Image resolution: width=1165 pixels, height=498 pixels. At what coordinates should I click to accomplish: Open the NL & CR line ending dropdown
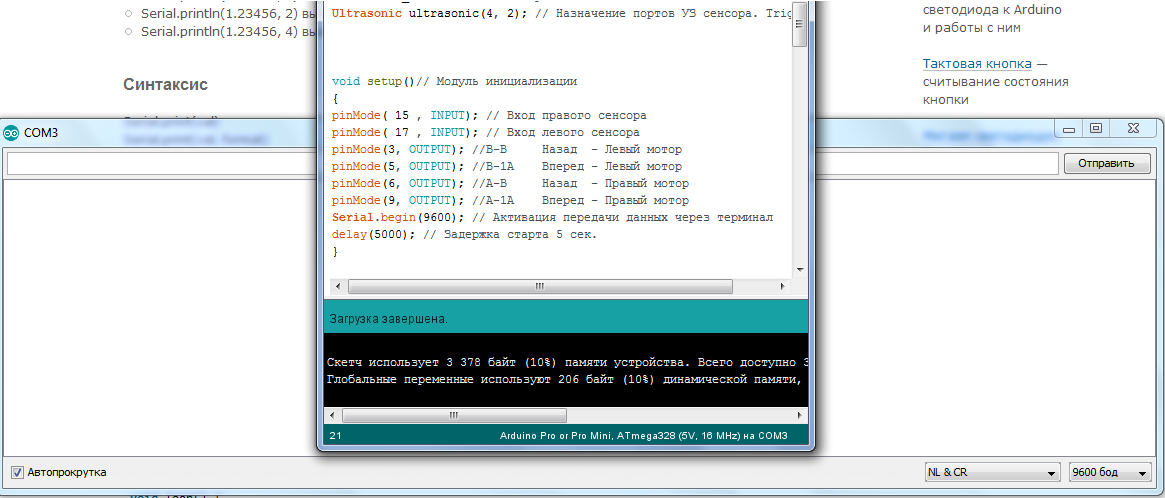pyautogui.click(x=991, y=472)
